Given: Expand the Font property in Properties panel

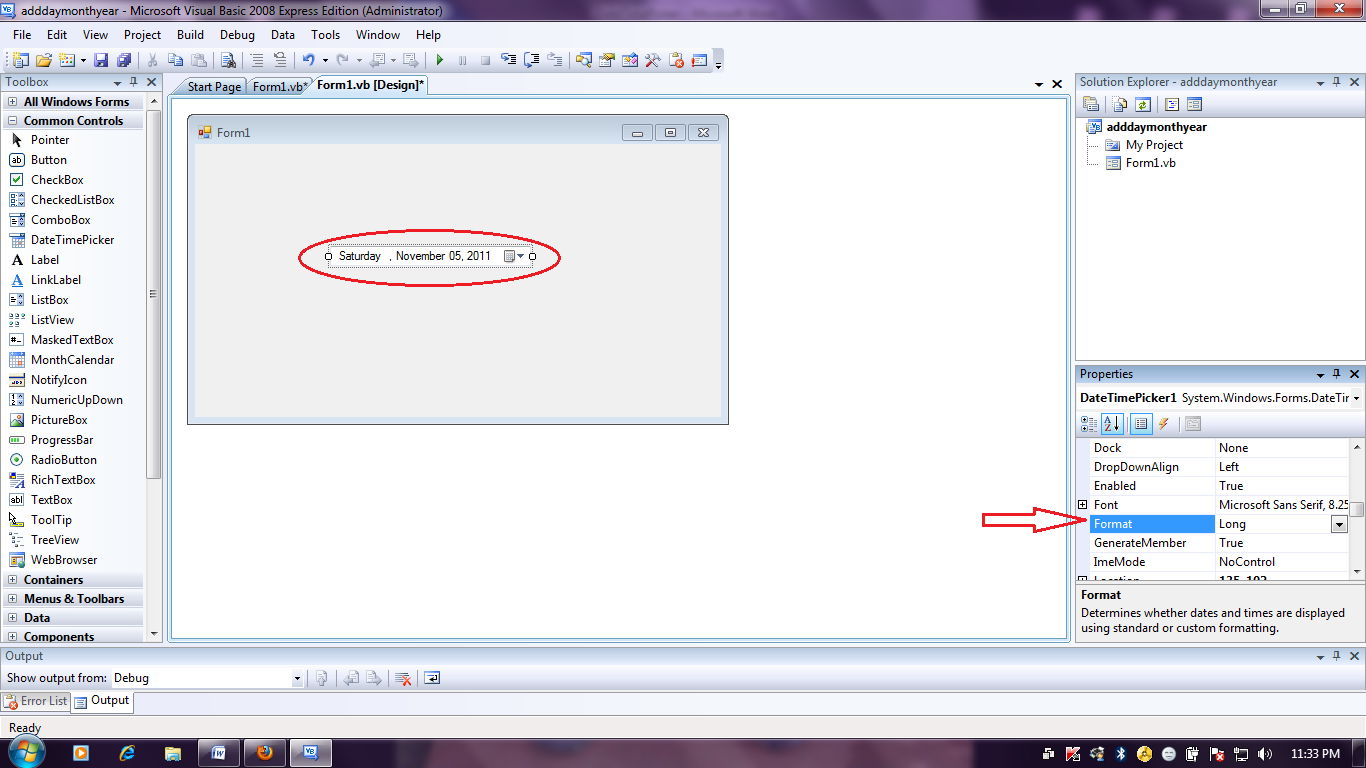Looking at the screenshot, I should [1085, 504].
